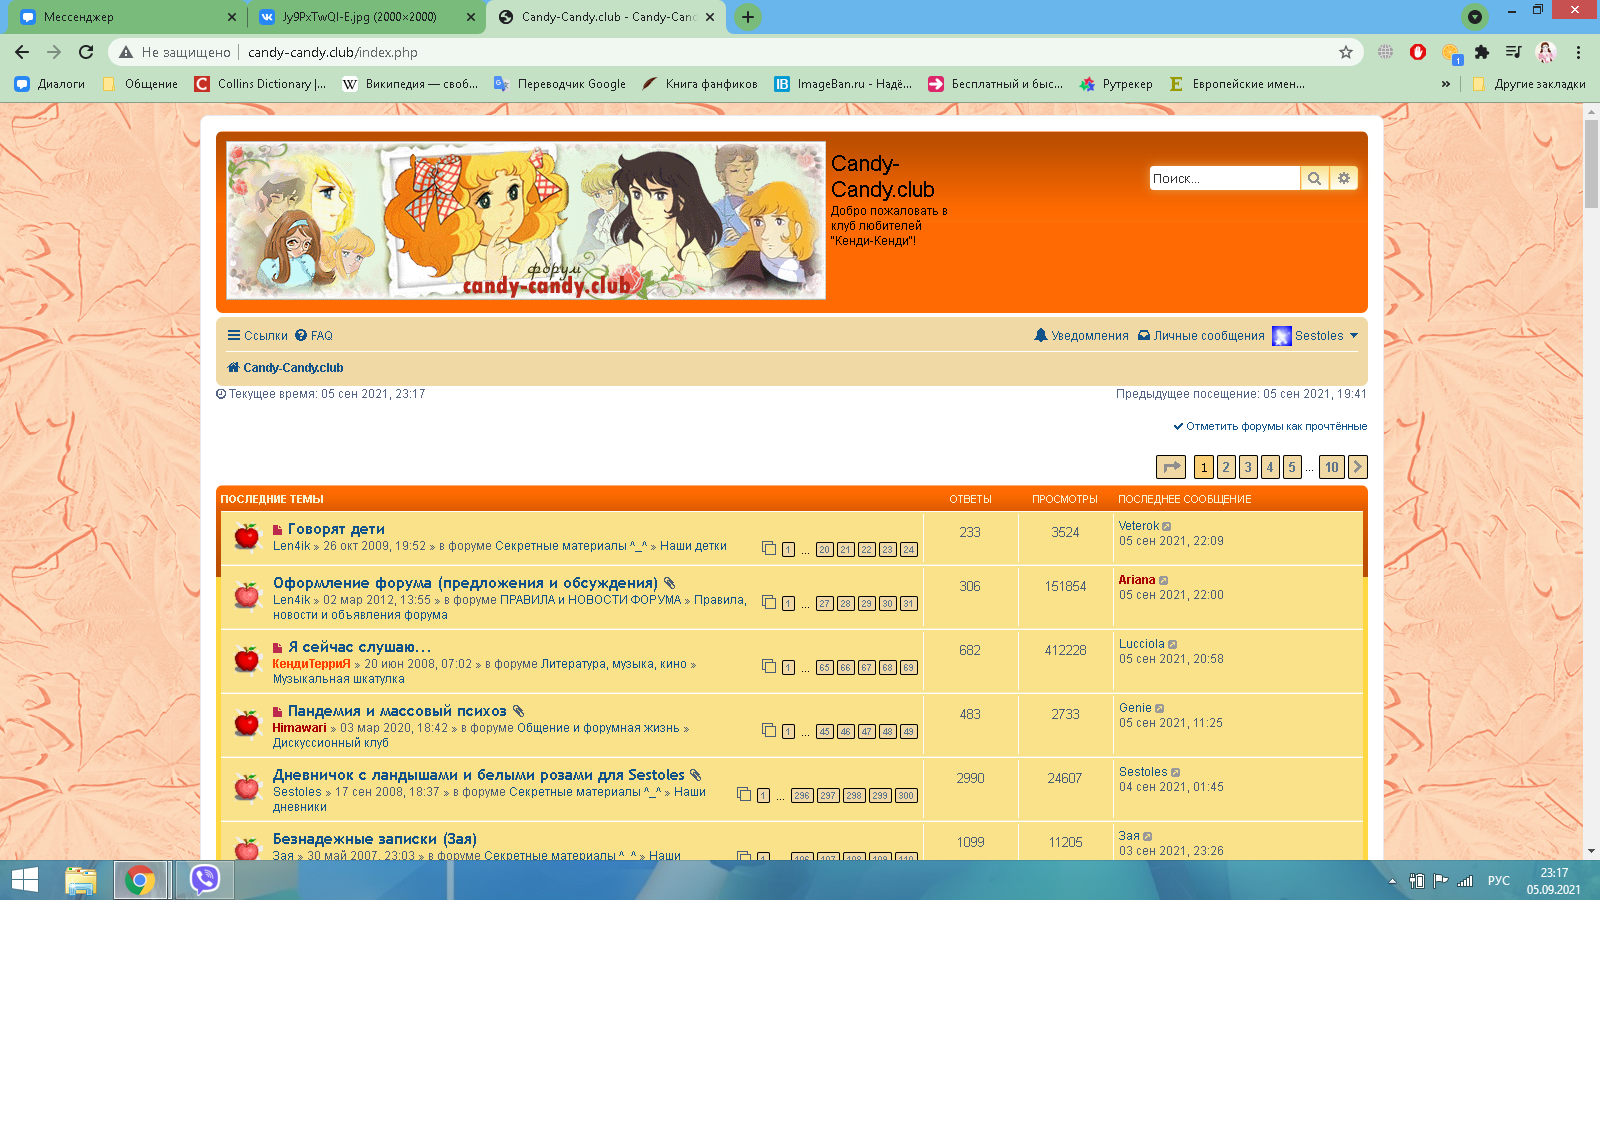Click the forum search magnifier button

click(1314, 179)
